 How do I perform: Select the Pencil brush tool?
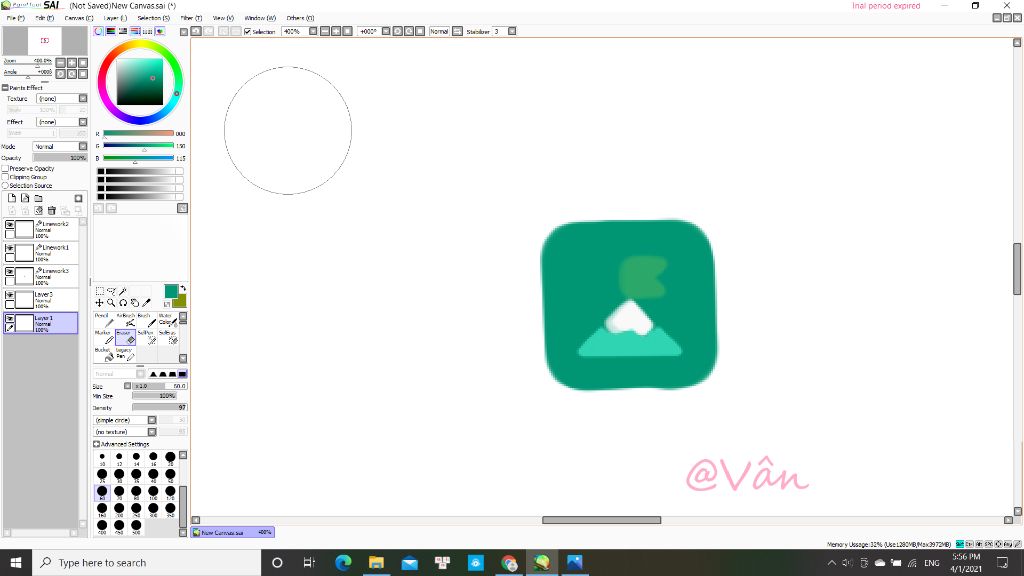pos(104,320)
